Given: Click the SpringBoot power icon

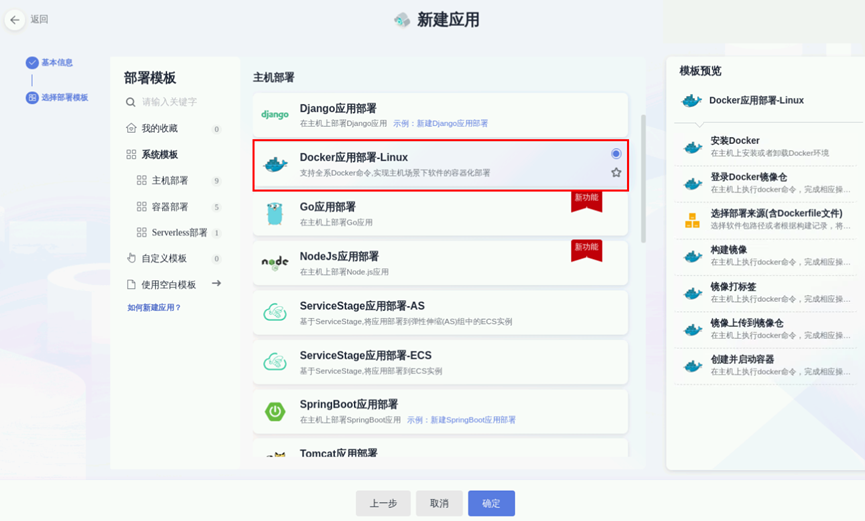Looking at the screenshot, I should 275,411.
